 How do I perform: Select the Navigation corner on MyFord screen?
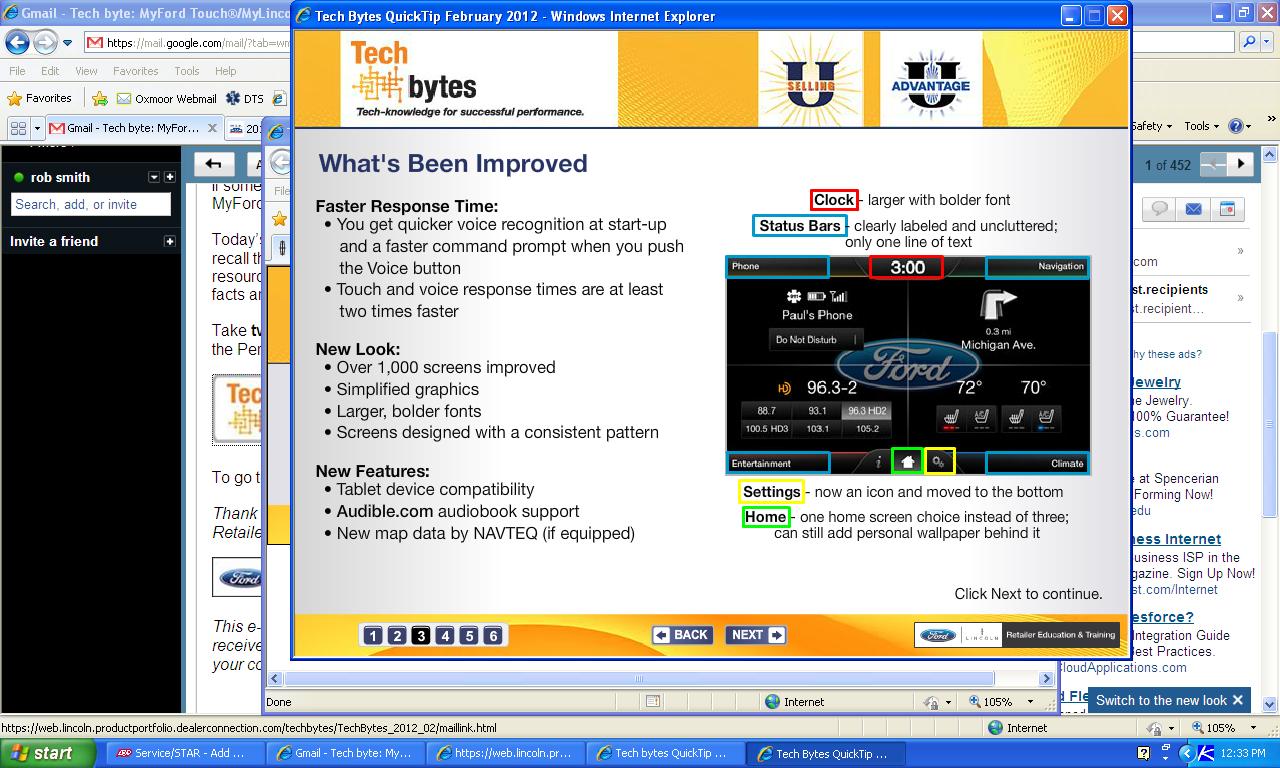click(1037, 267)
